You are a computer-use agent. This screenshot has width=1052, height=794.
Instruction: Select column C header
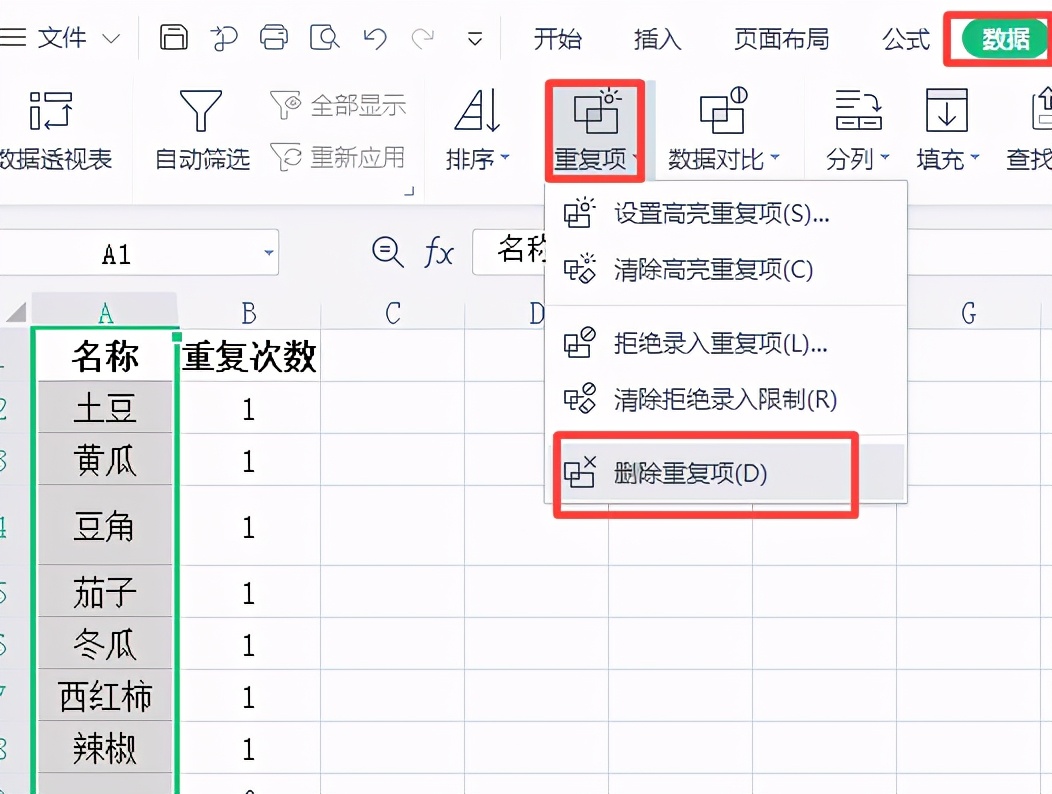tap(392, 313)
